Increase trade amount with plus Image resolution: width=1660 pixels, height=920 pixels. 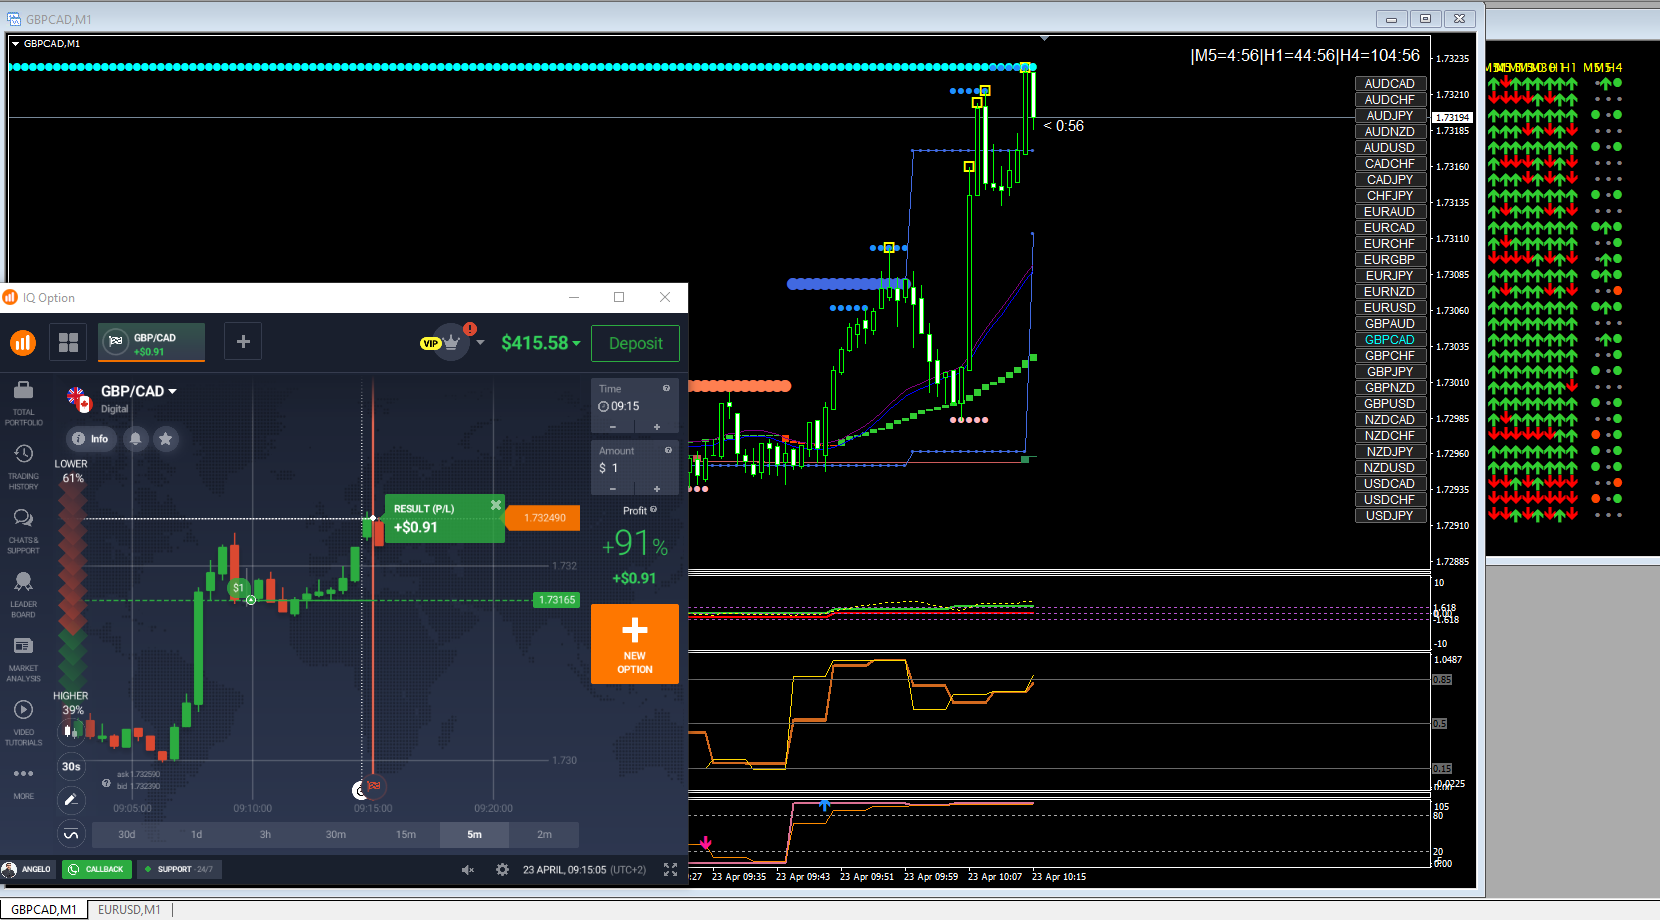click(656, 489)
